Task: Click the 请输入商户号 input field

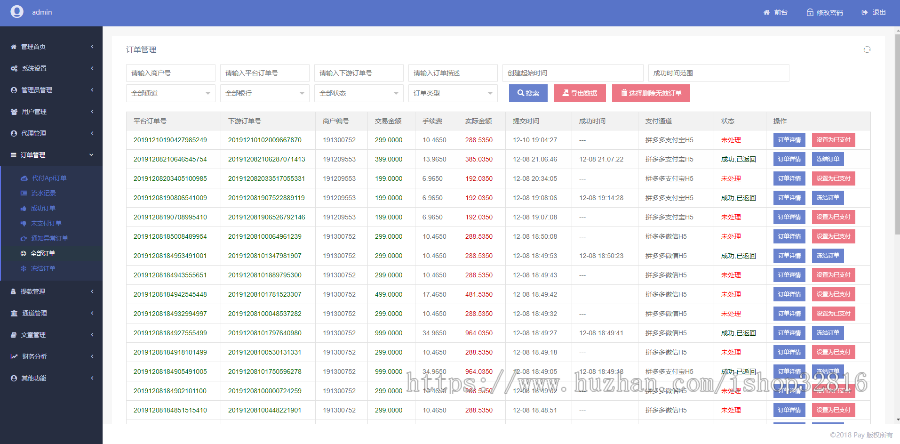Action: [171, 73]
